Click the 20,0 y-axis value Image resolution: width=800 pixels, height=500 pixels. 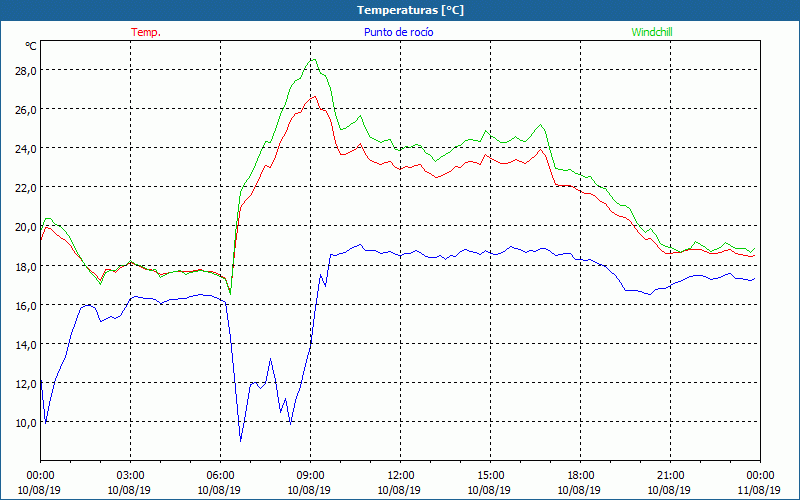click(x=26, y=227)
